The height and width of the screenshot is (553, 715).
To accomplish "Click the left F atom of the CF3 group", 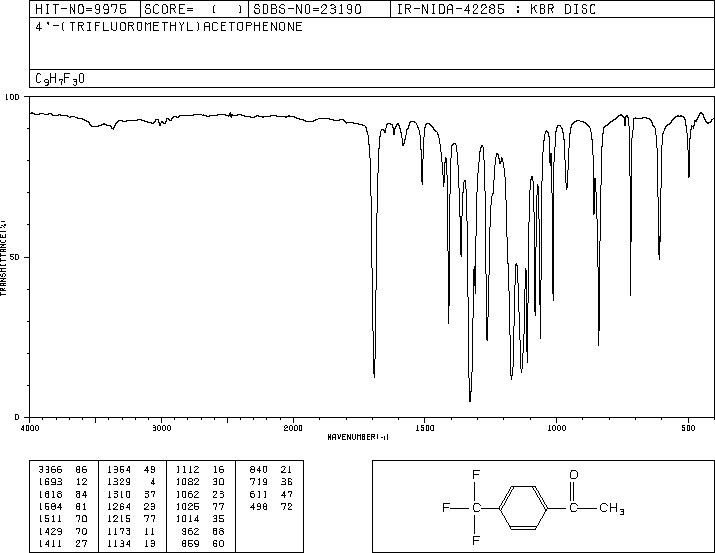I will point(446,507).
